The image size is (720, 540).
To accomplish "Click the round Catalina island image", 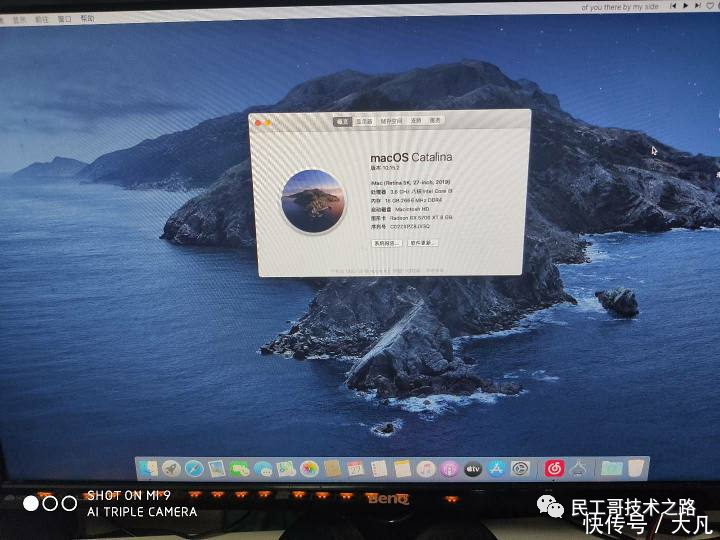I will click(x=313, y=202).
